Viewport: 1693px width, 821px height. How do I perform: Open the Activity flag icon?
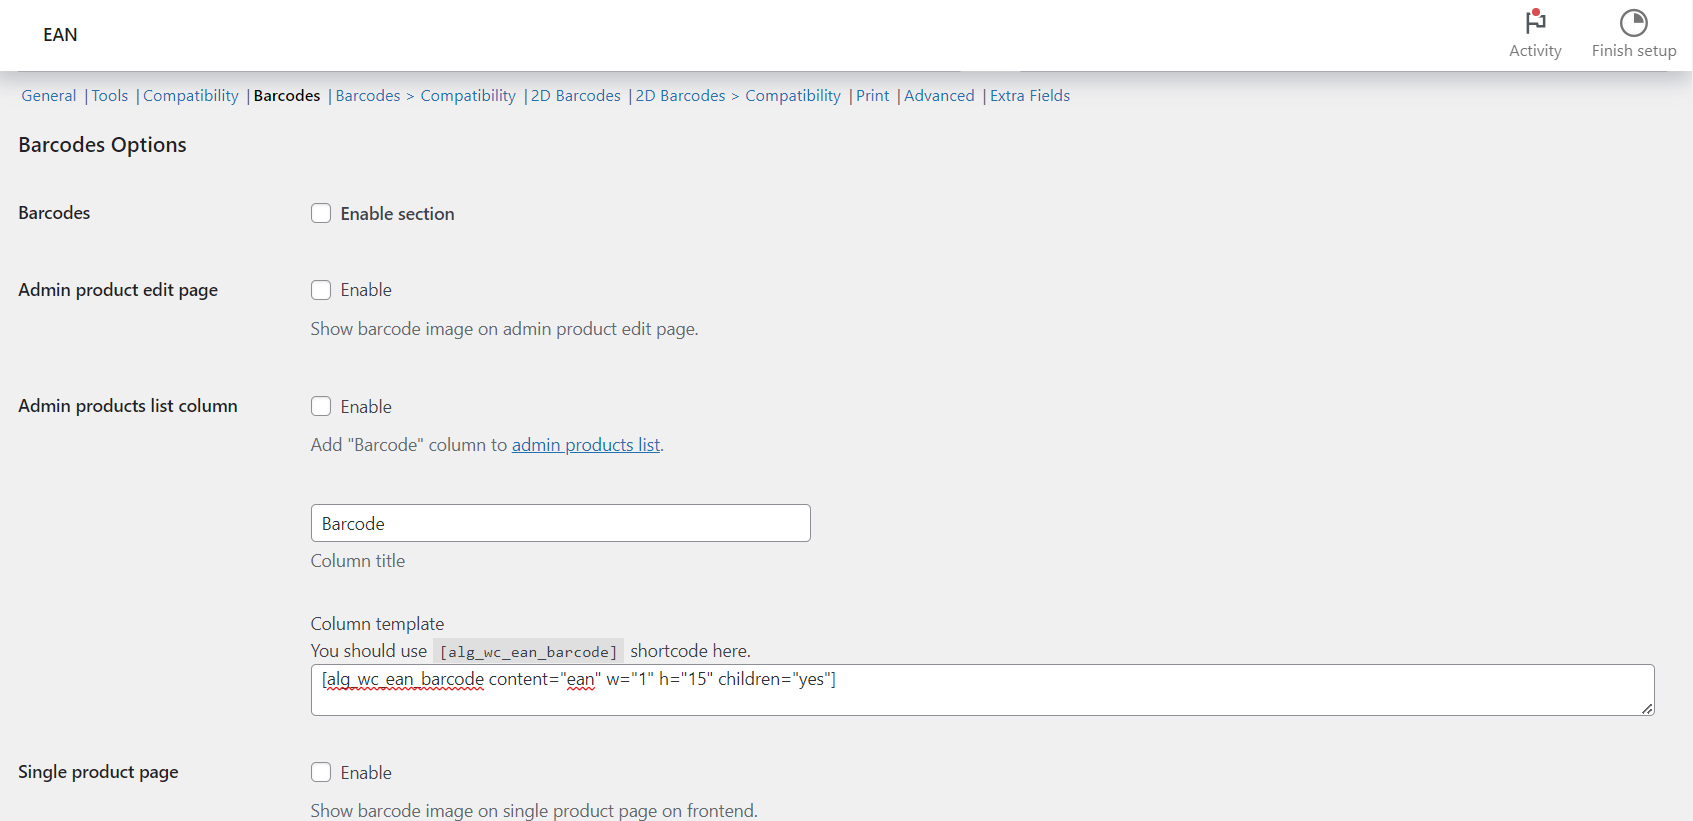coord(1535,23)
